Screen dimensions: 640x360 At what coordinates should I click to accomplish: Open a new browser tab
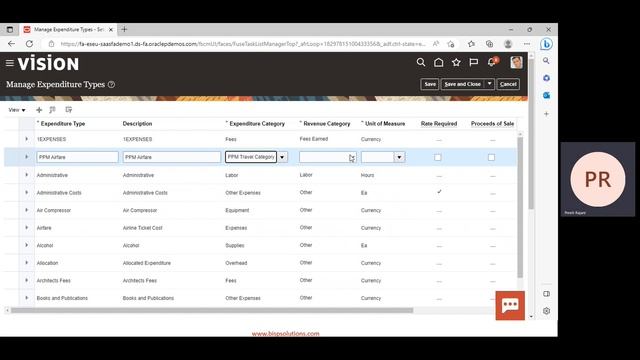click(124, 29)
